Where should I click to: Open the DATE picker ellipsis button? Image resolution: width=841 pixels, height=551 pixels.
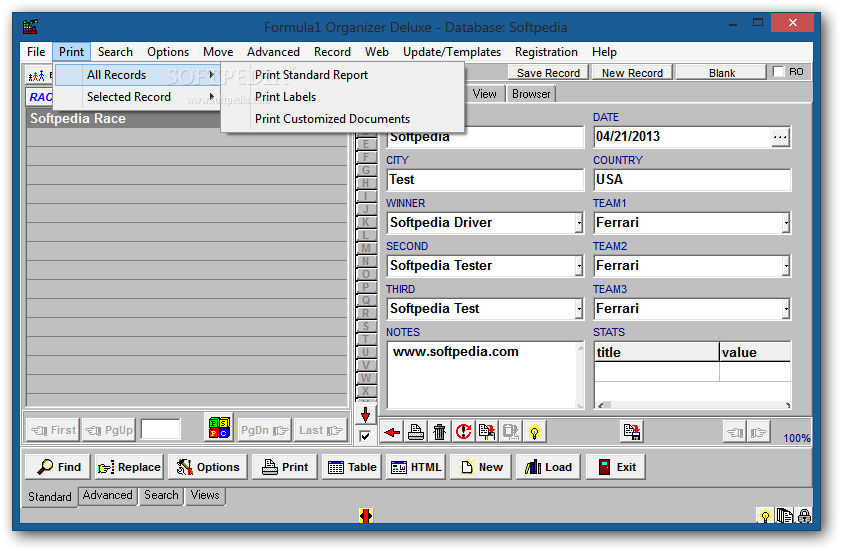[x=780, y=137]
